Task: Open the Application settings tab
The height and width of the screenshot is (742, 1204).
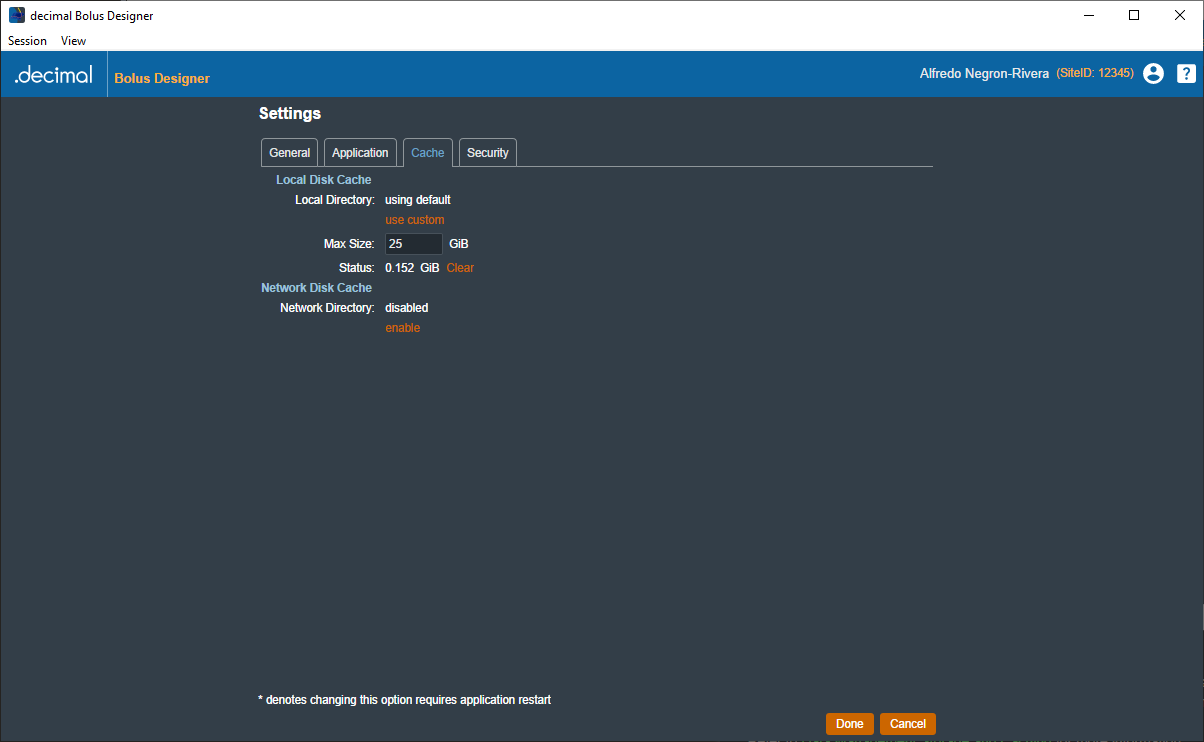Action: coord(360,153)
